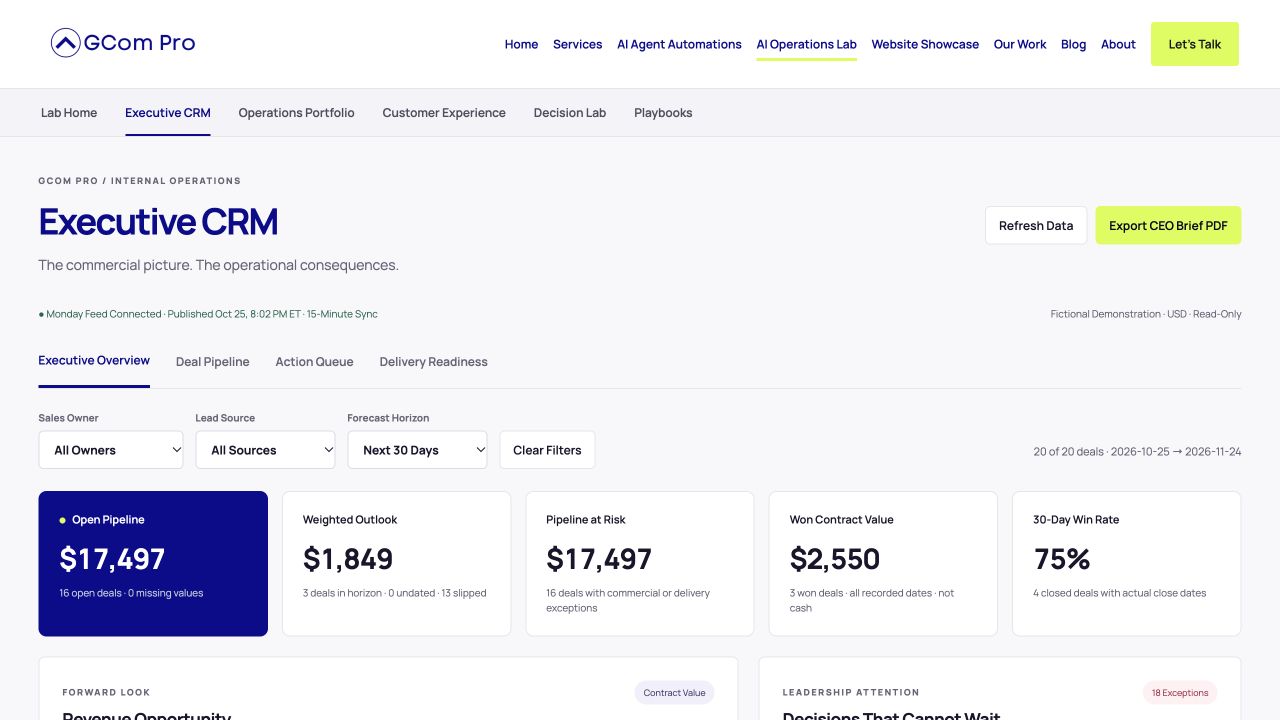1280x720 pixels.
Task: Show the Delivery Readiness tab
Action: 434,362
